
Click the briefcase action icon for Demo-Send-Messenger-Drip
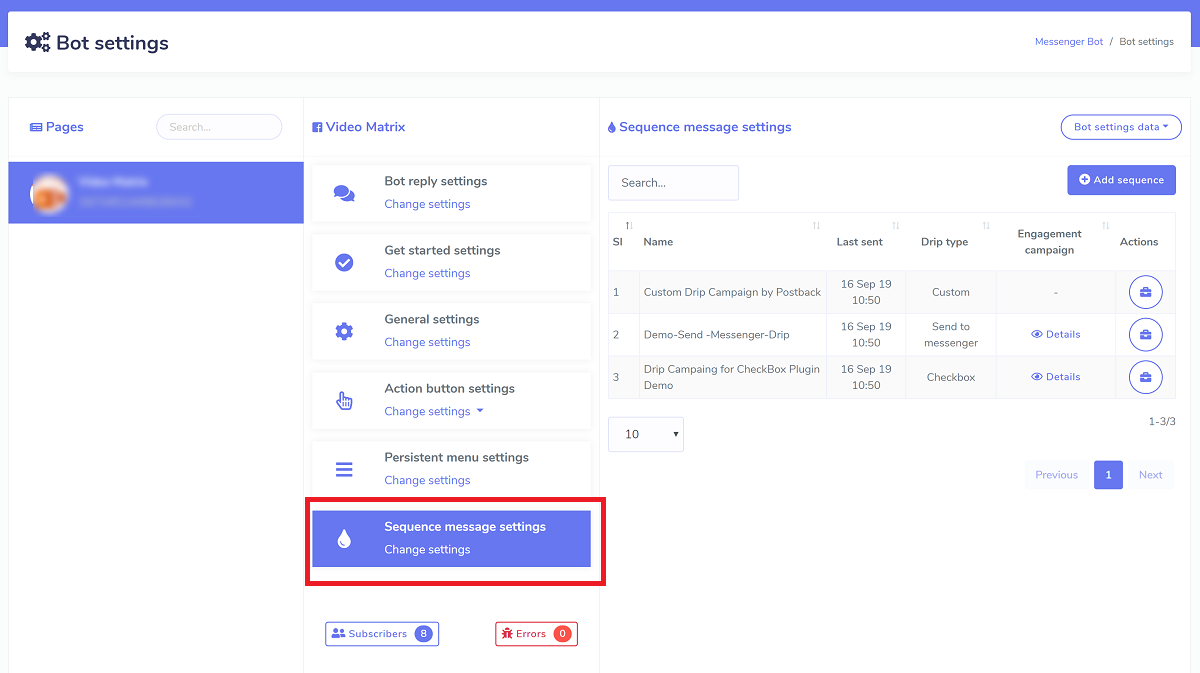(1145, 334)
